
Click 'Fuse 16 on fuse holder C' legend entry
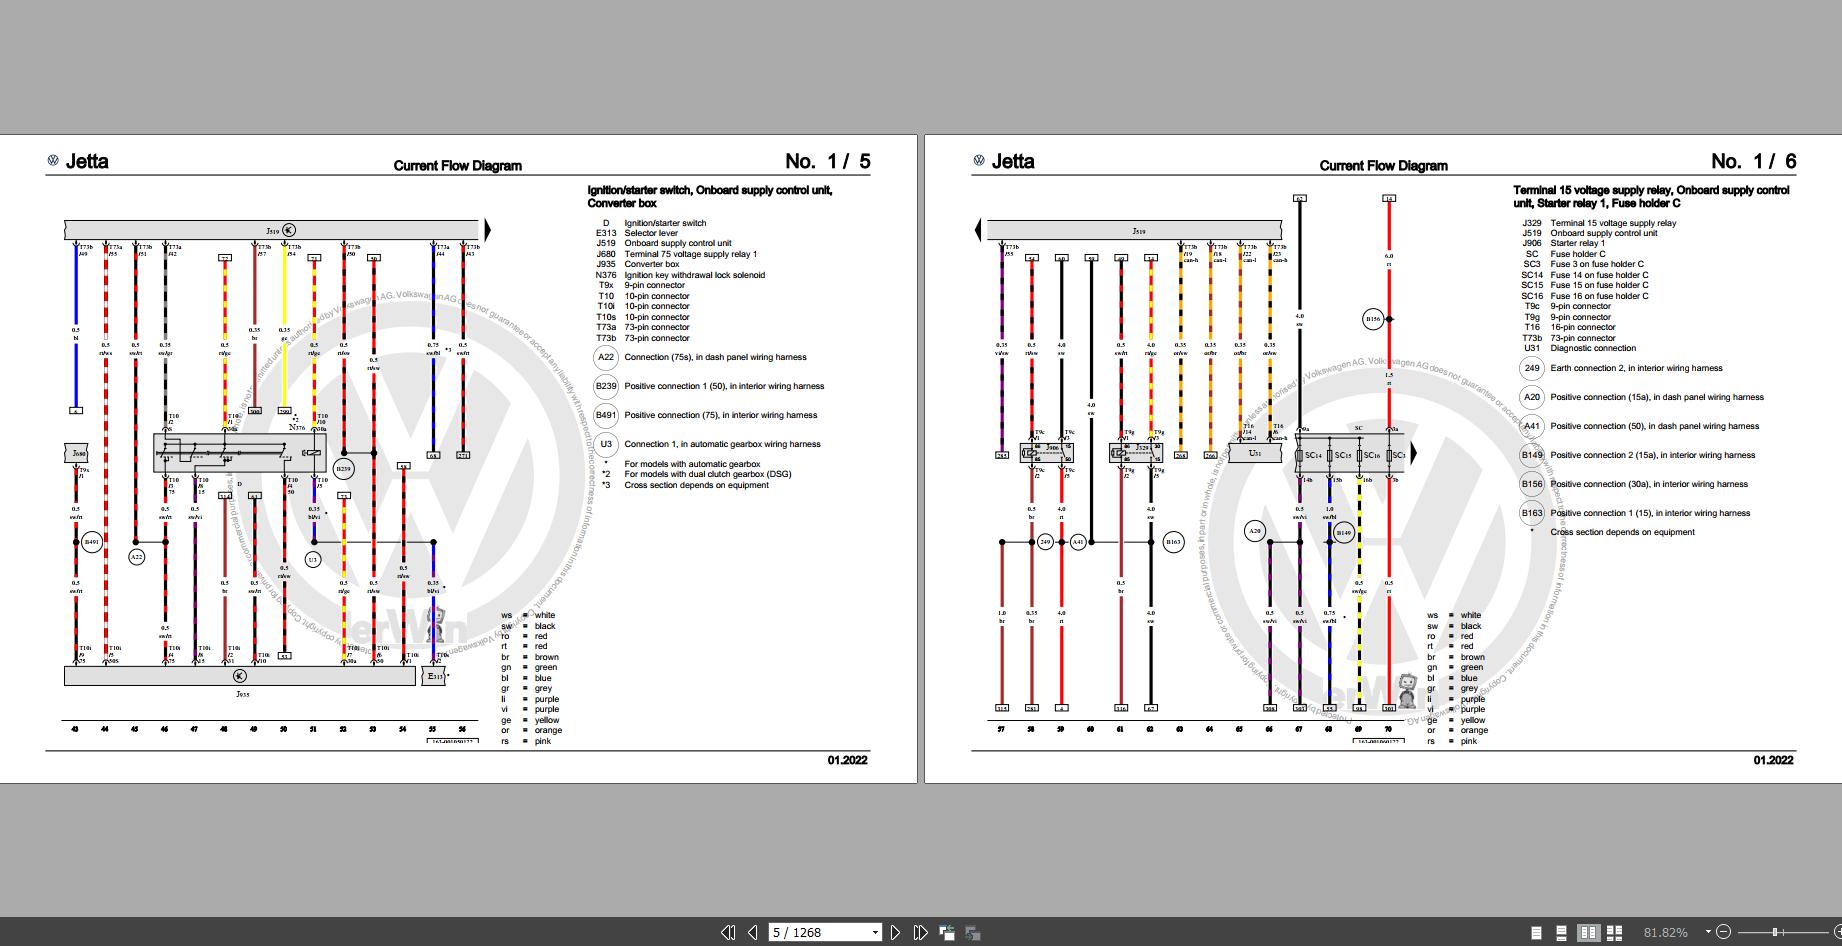1600,296
